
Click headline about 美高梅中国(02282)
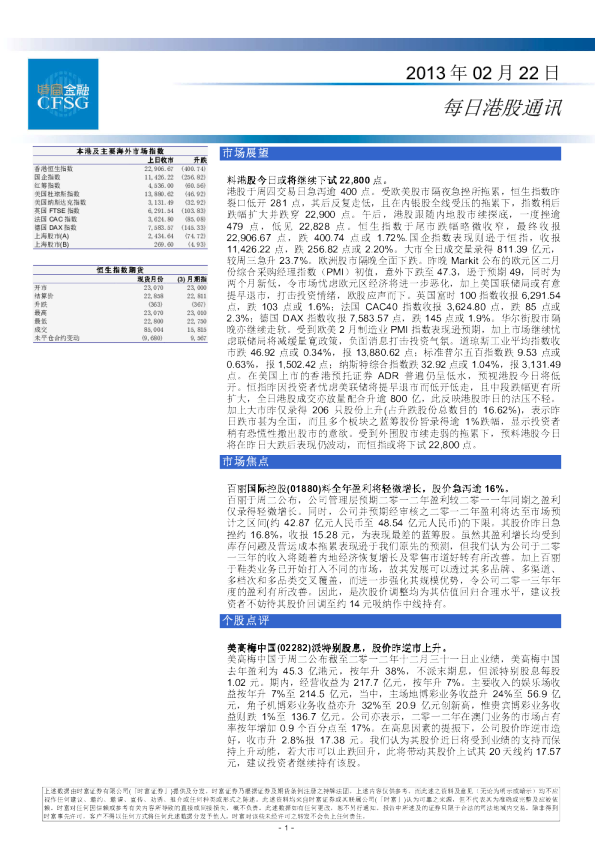[338, 648]
